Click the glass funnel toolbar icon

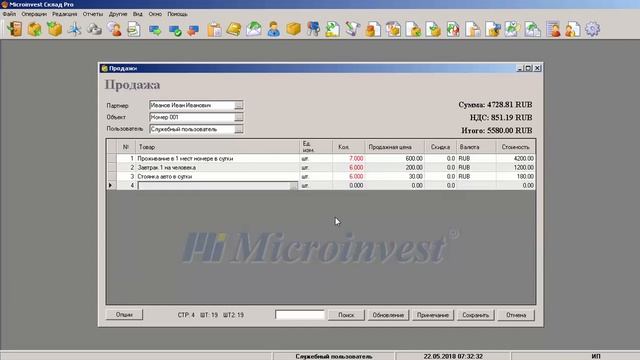coord(353,29)
